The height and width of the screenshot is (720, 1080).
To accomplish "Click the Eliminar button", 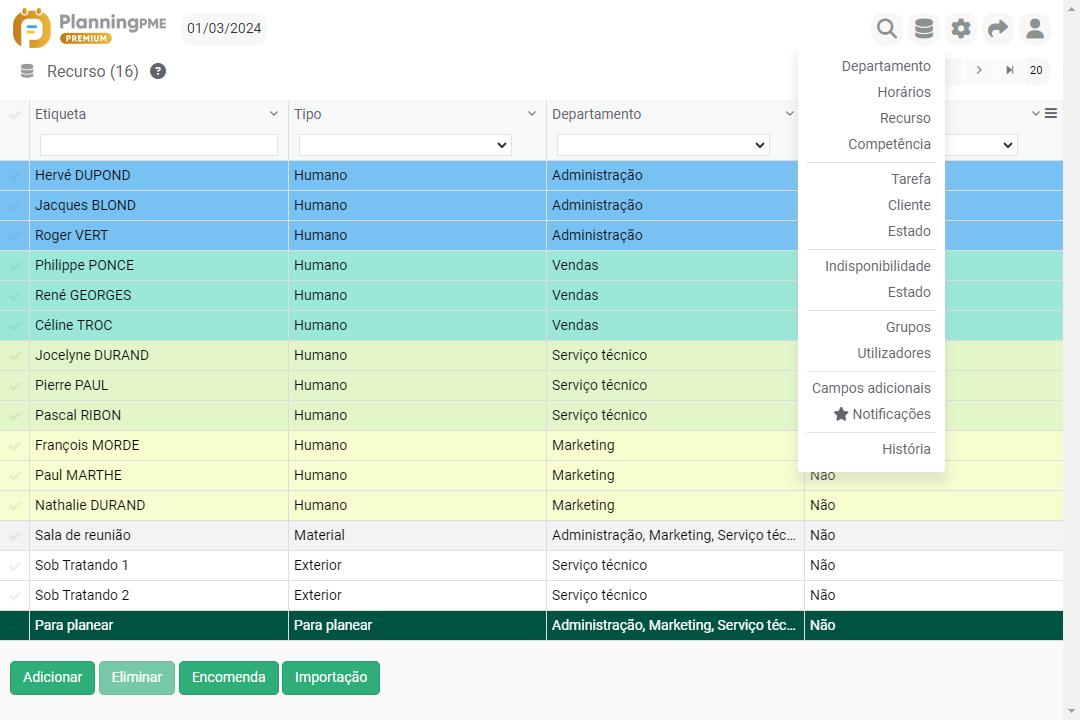I will click(x=136, y=677).
